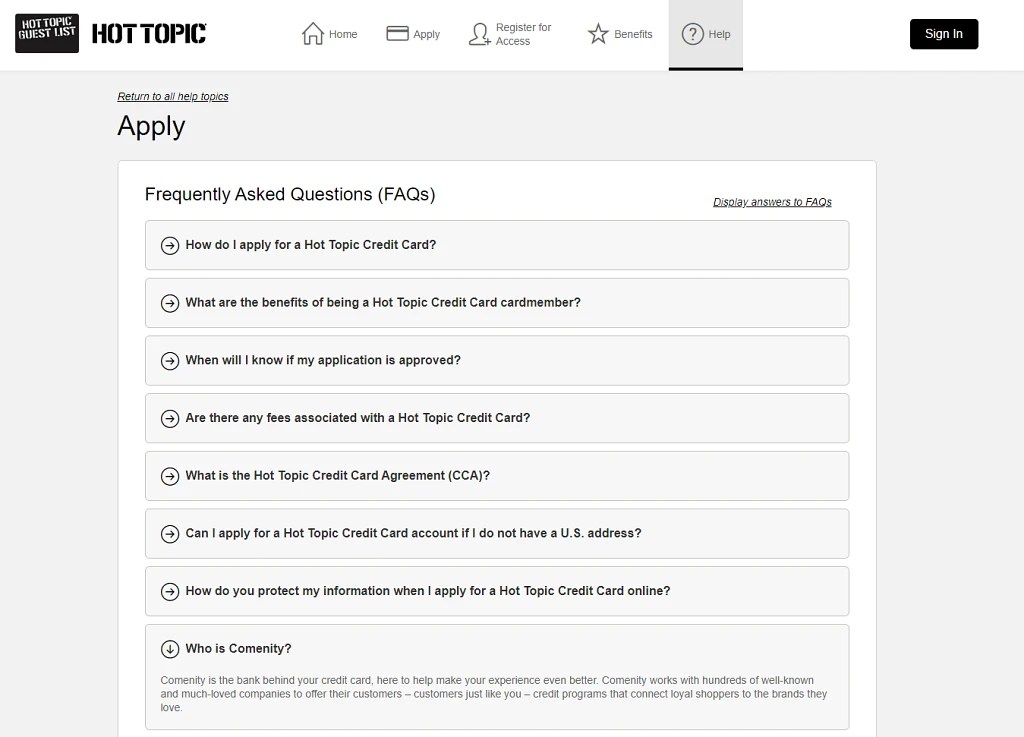Expand the no U.S. address question
Screen dimensions: 1024x737
[x=497, y=533]
